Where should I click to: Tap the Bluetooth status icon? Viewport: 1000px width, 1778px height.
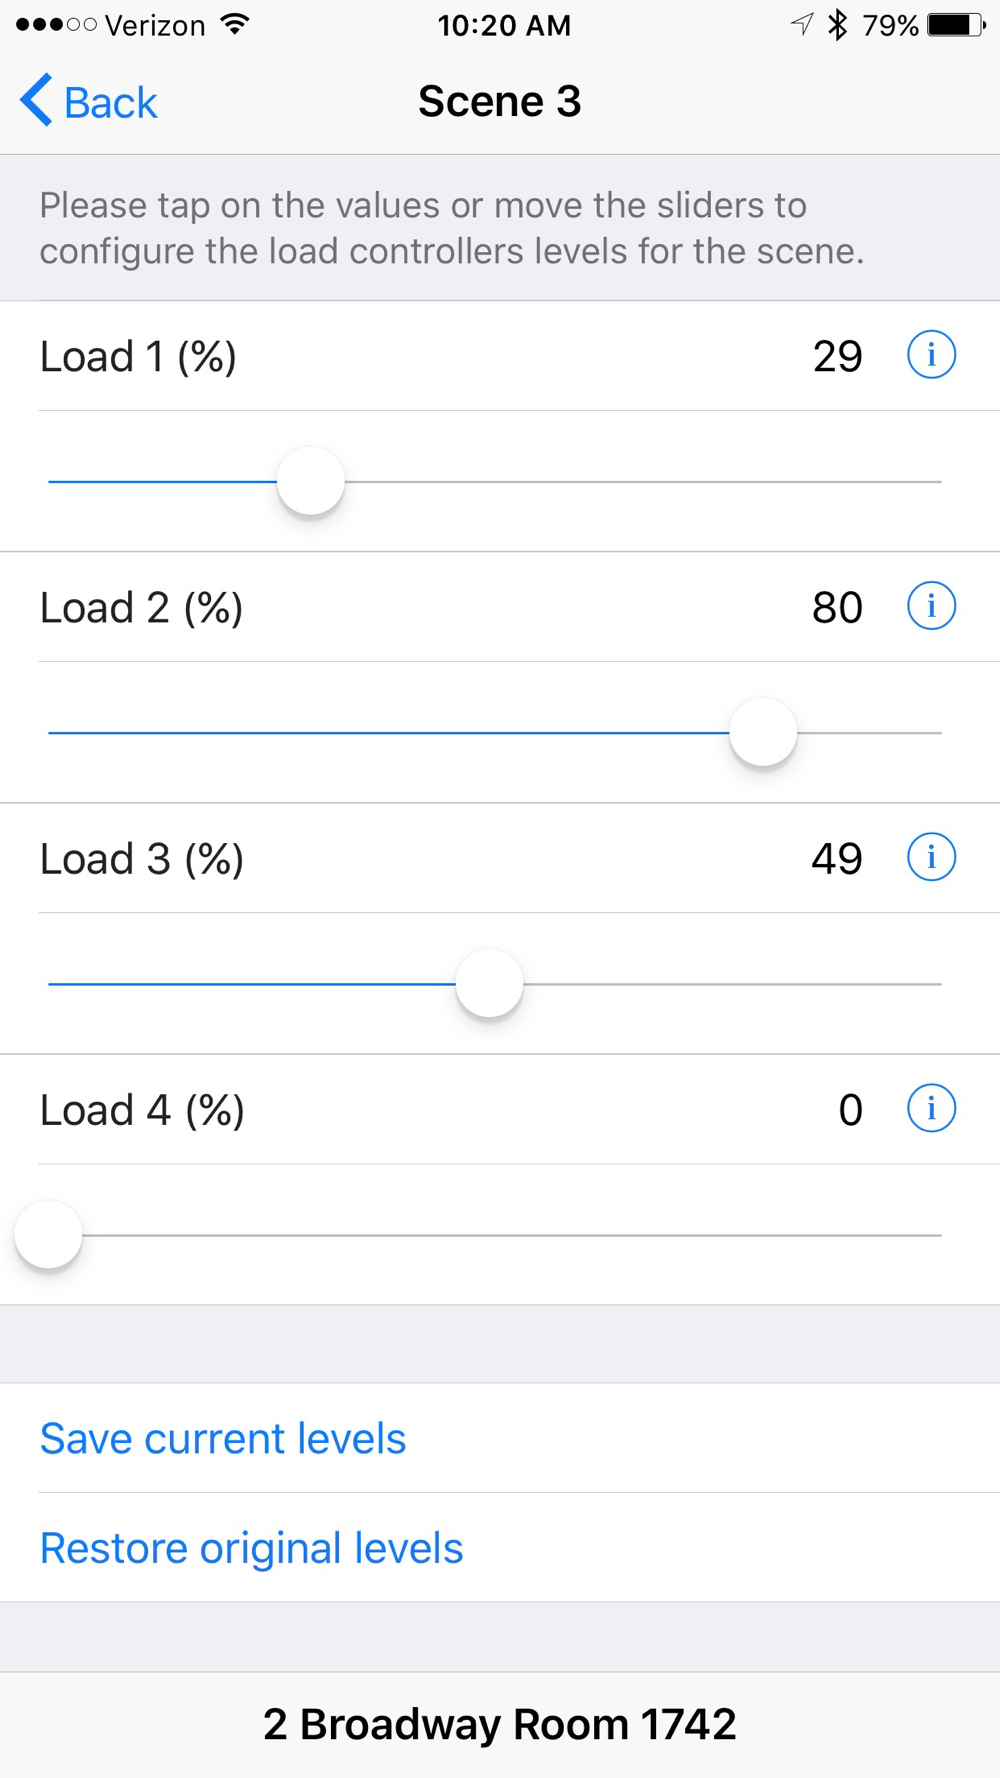click(x=838, y=25)
